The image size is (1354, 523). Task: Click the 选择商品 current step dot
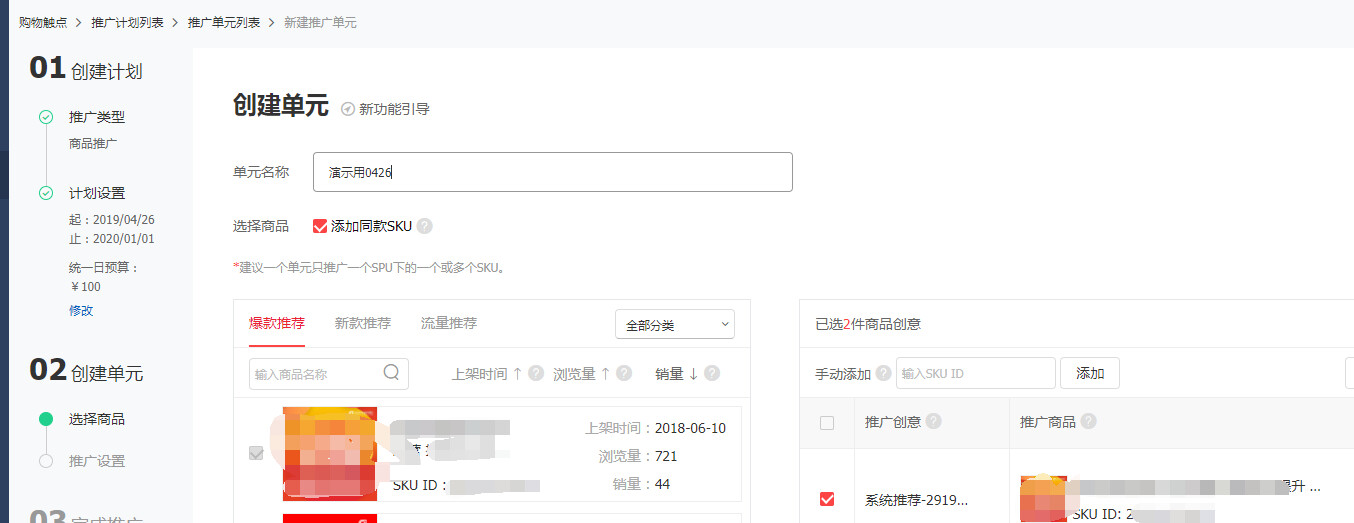[46, 419]
